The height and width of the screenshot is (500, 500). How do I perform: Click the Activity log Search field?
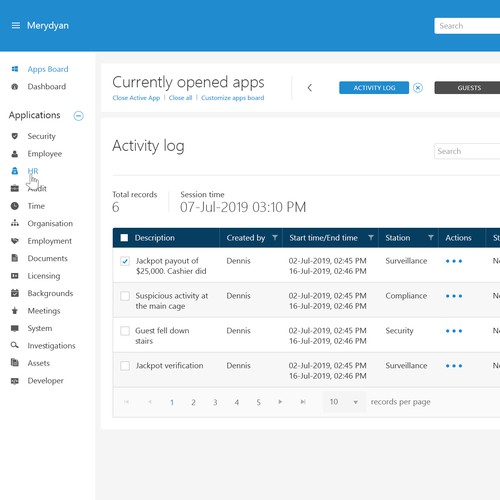[467, 151]
